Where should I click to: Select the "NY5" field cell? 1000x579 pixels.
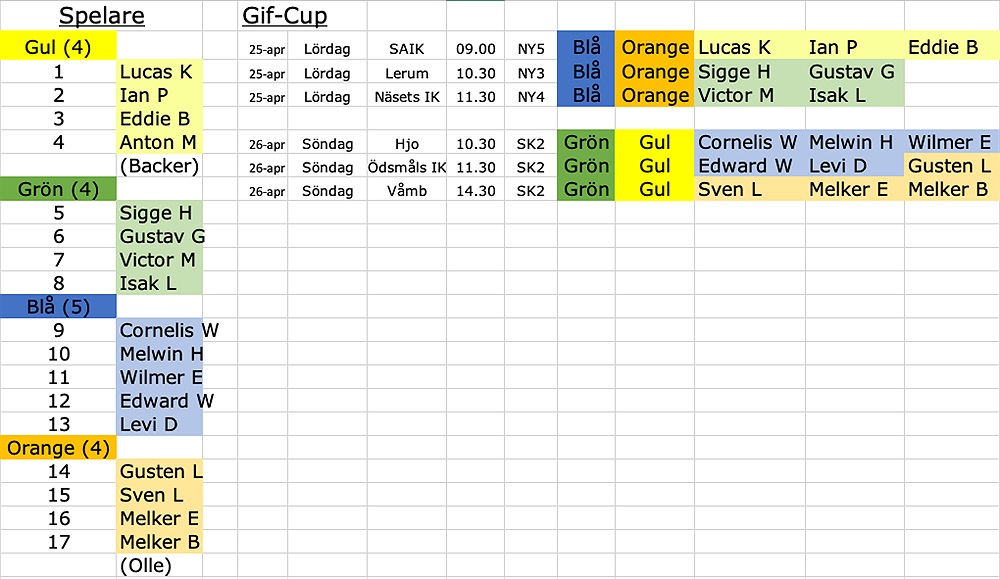[x=531, y=48]
